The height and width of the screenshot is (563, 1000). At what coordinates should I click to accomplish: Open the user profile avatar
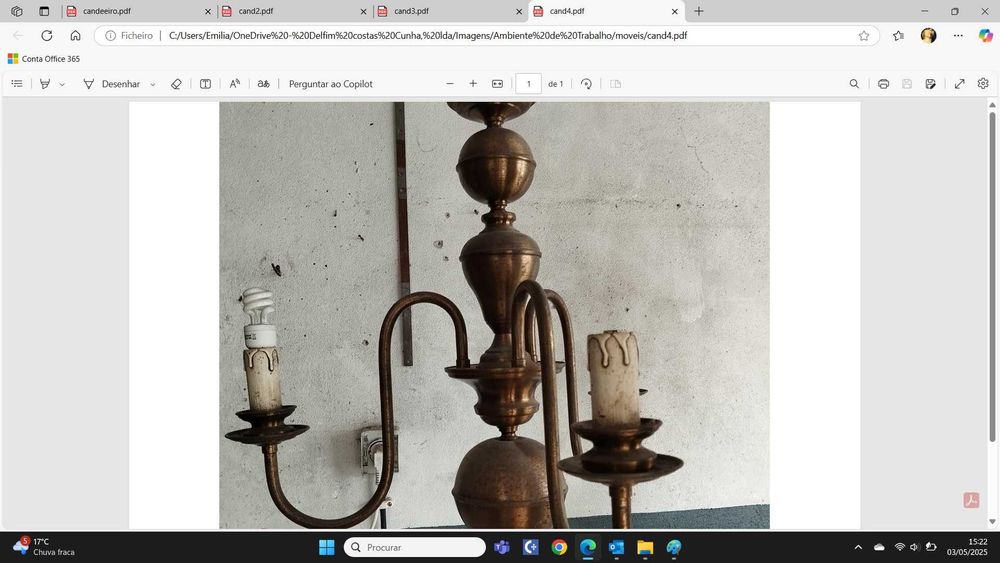point(929,36)
